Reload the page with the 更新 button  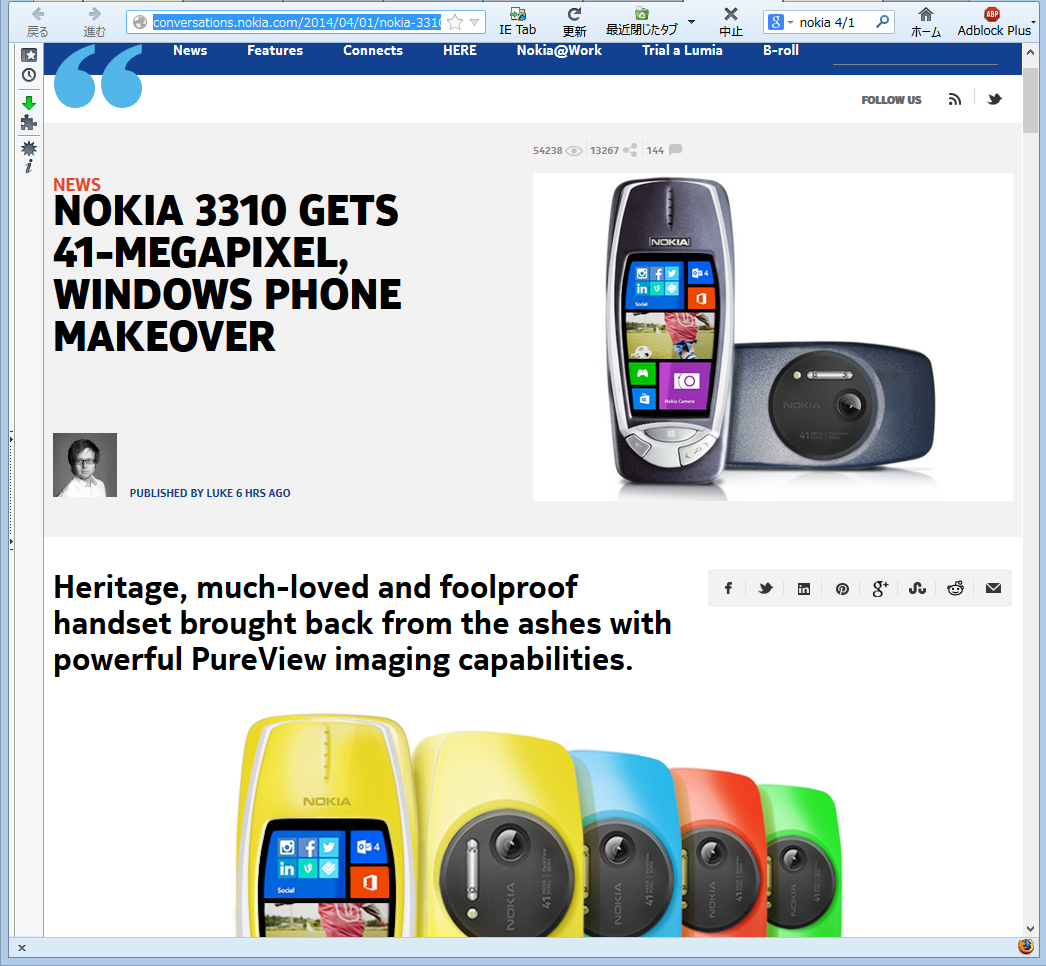(574, 22)
